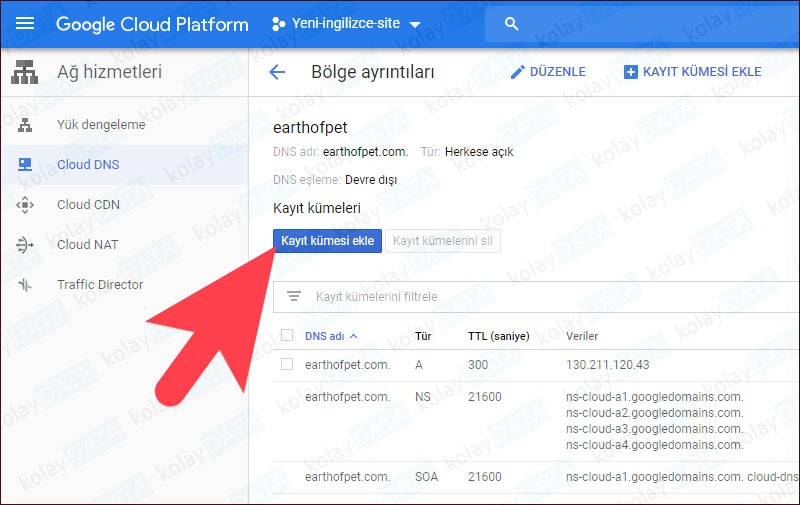Click the Cloud CDN icon
This screenshot has width=800, height=505.
point(25,205)
